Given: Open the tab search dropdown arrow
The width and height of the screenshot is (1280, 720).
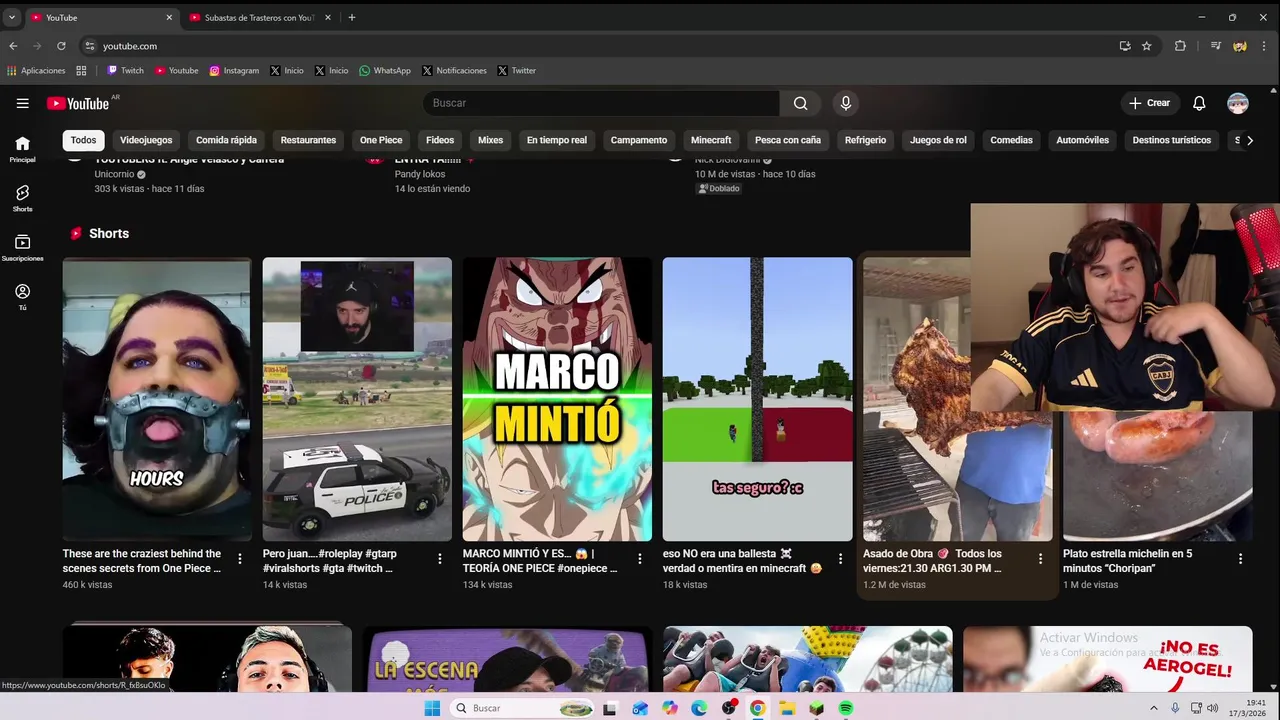Looking at the screenshot, I should tap(12, 17).
